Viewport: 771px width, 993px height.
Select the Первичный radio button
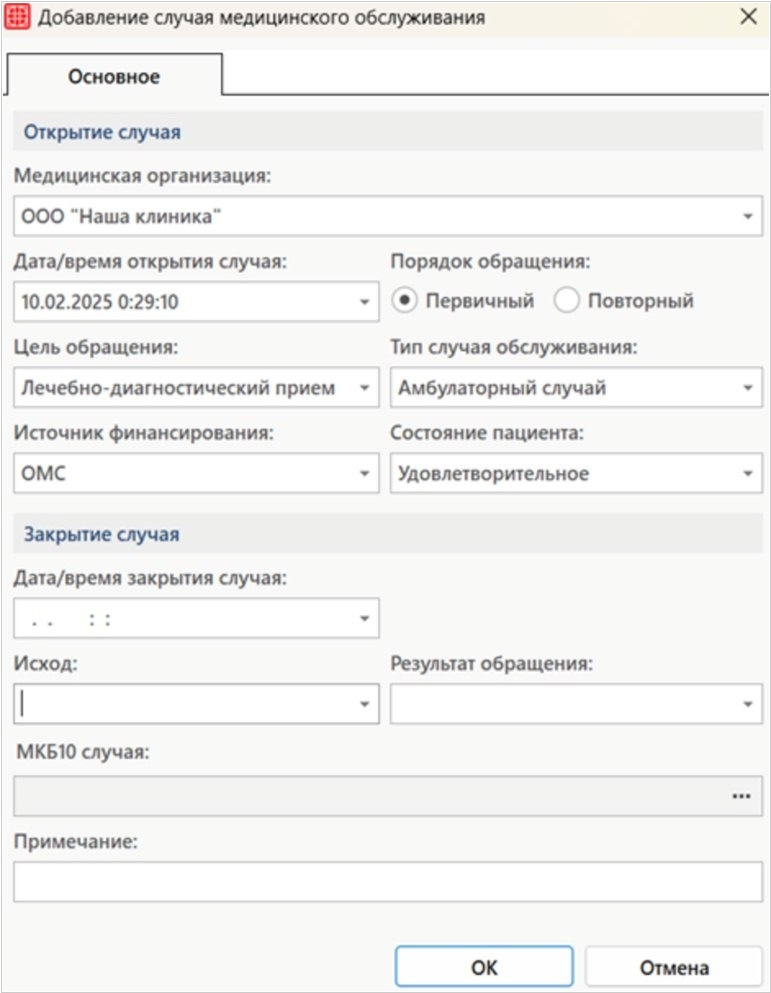(x=407, y=301)
